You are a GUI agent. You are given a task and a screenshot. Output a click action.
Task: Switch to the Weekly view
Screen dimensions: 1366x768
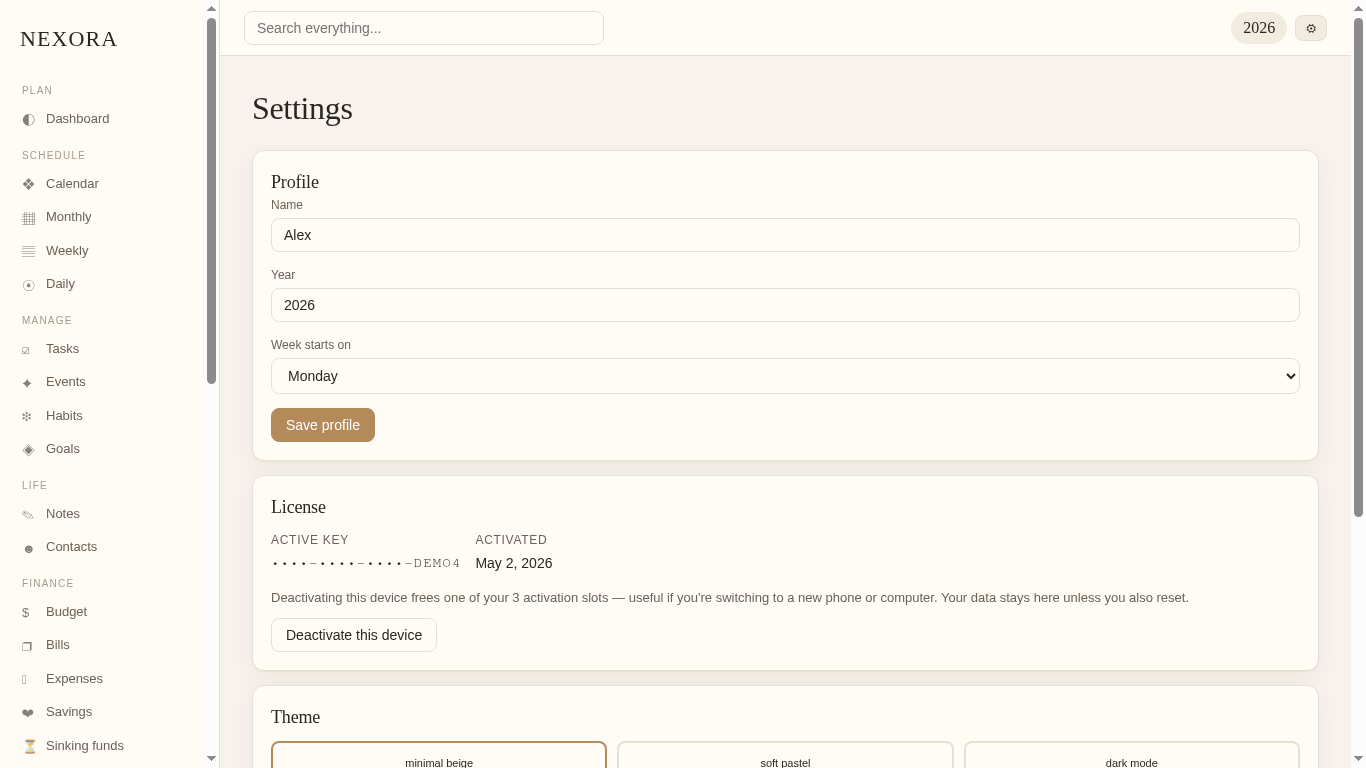(102, 251)
